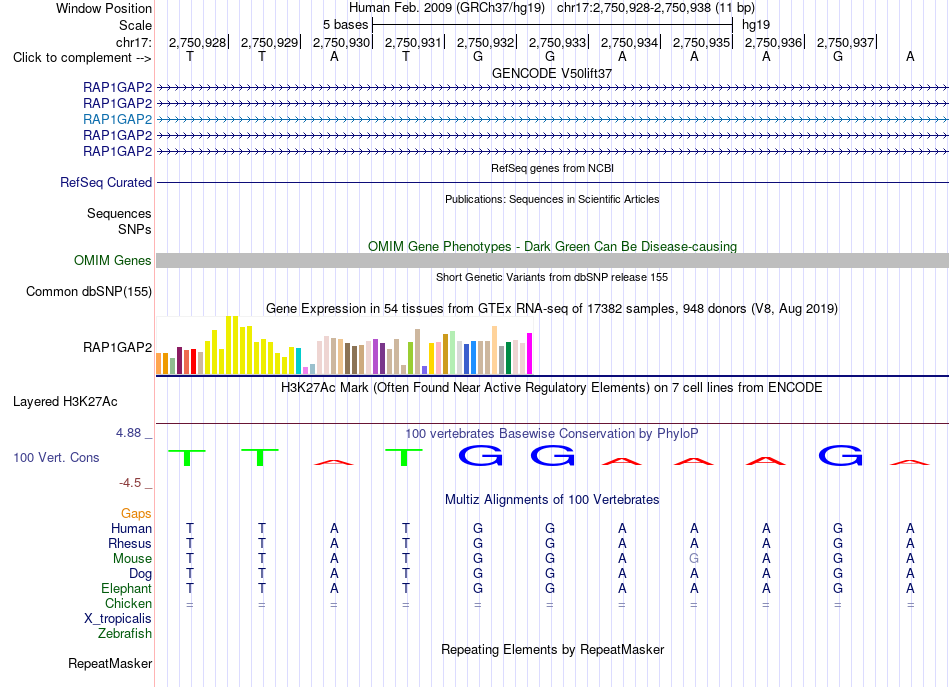The image size is (950, 687).
Task: Click the rightmost blue G PhyloP letter
Action: pyautogui.click(x=840, y=456)
